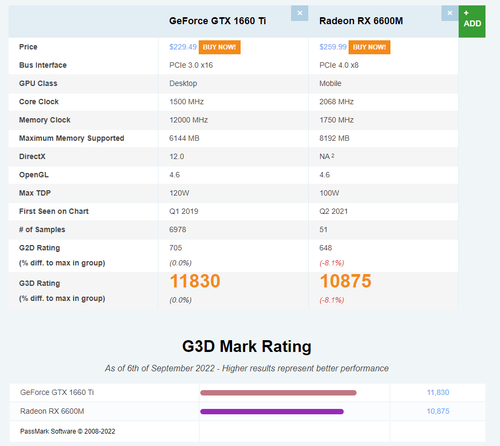Click GeForce GTX 1660 Ti chart label
500x446 pixels.
tap(57, 392)
